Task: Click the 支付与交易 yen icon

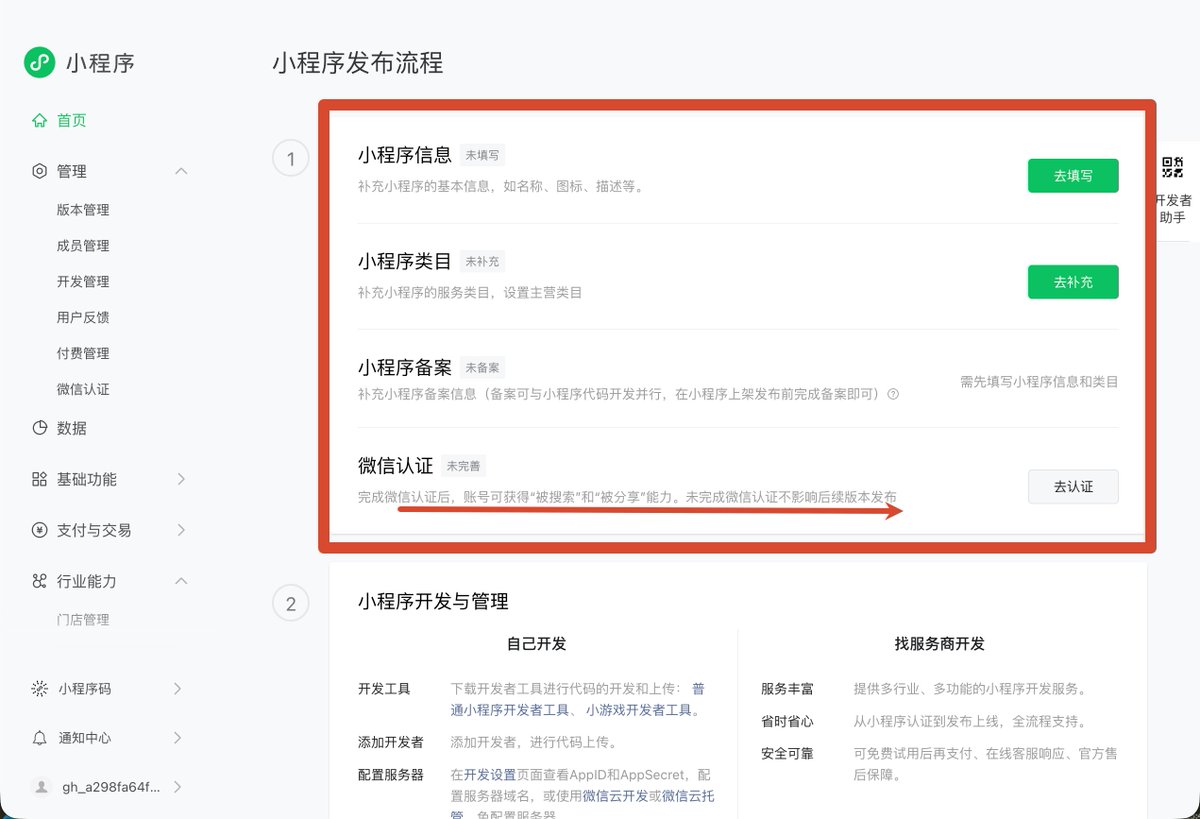Action: click(39, 530)
